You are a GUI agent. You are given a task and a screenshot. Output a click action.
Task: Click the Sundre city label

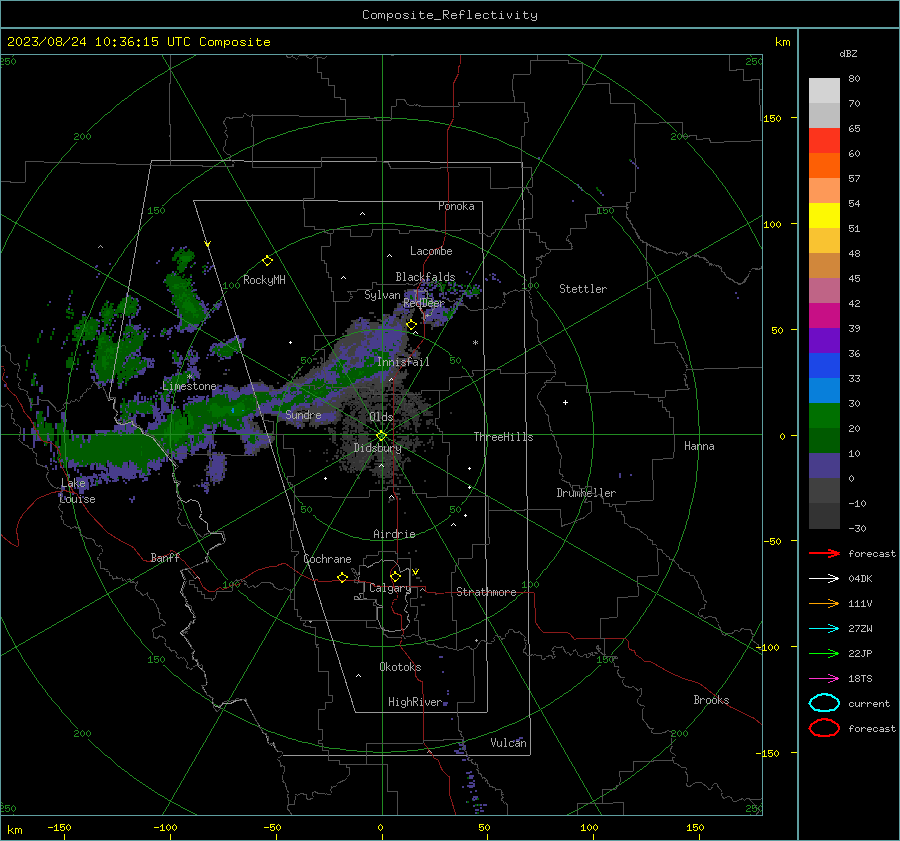(303, 414)
